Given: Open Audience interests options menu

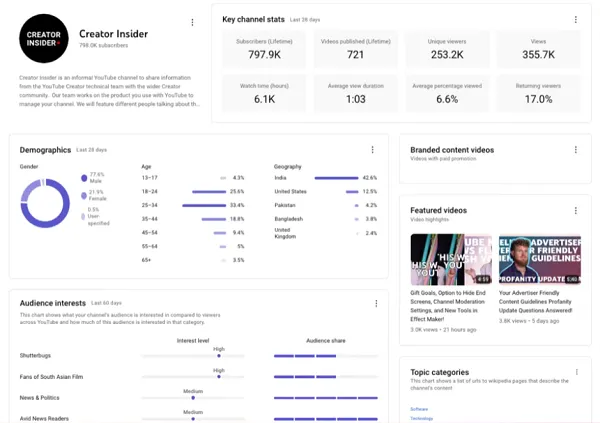Looking at the screenshot, I should click(x=376, y=303).
